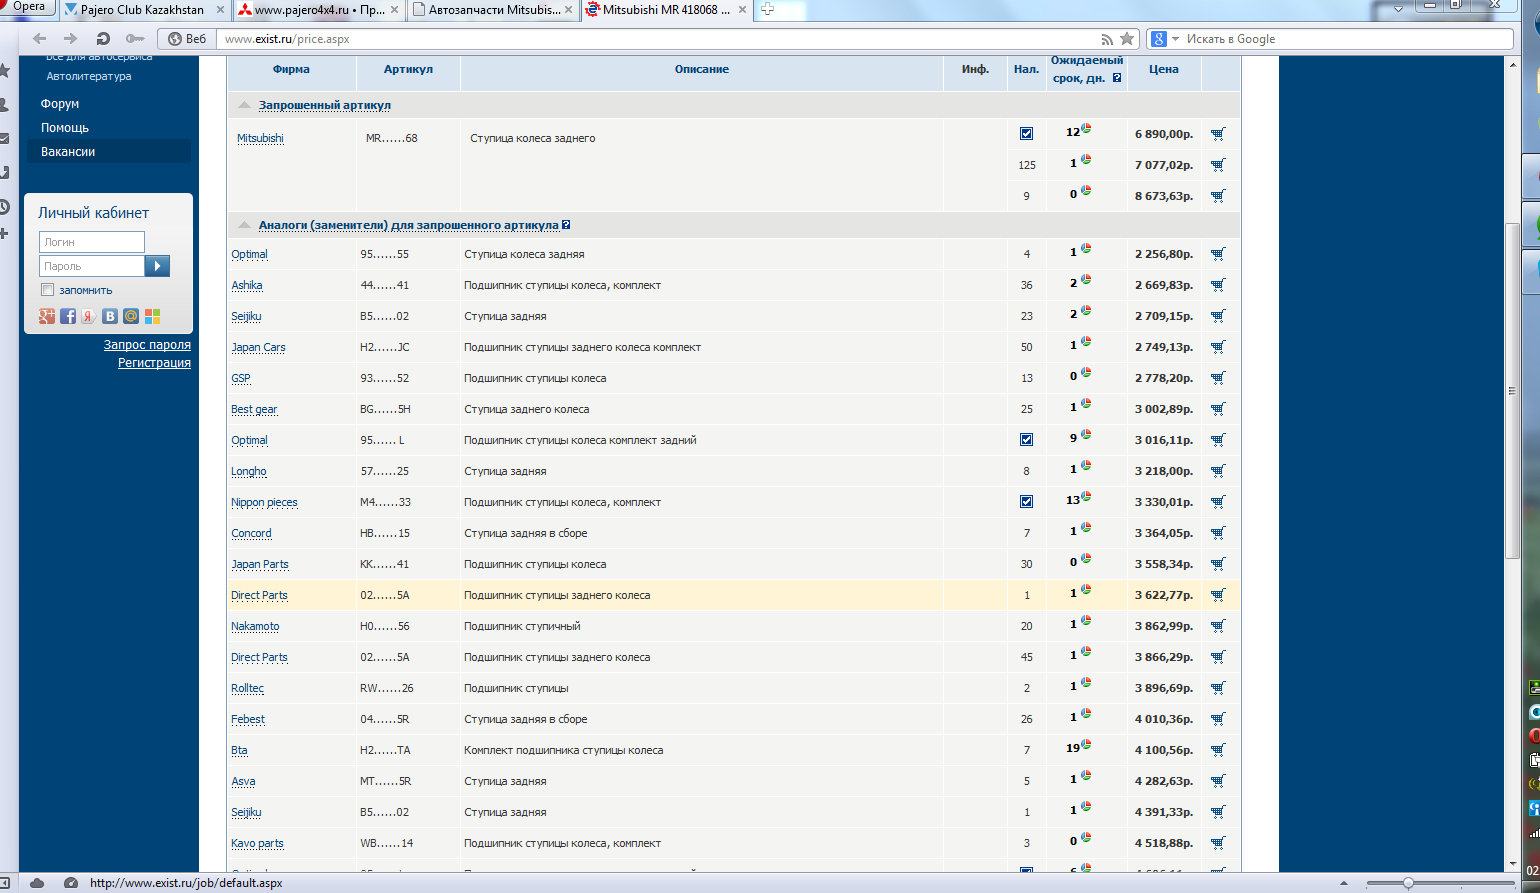Open the 'Форум' sidebar menu item

pos(60,104)
